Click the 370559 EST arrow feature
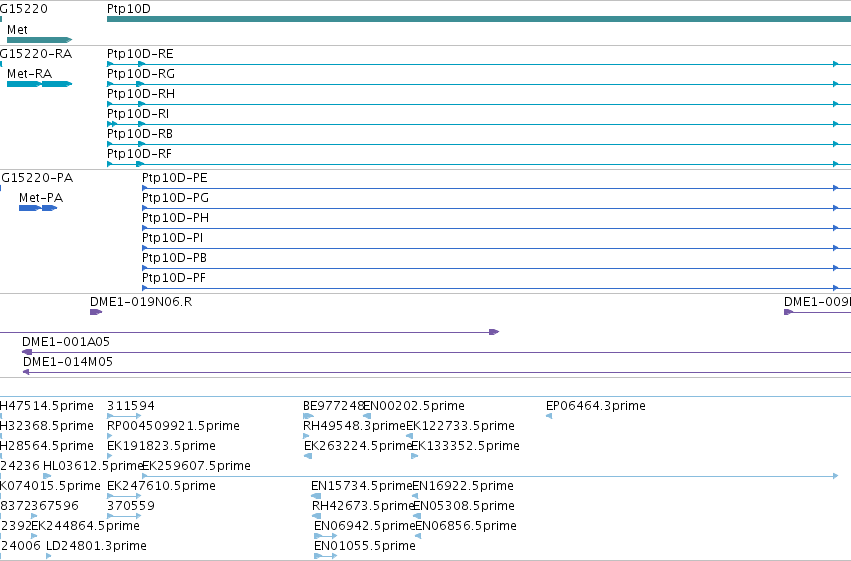Viewport: 851px width, 561px height. pyautogui.click(x=124, y=516)
